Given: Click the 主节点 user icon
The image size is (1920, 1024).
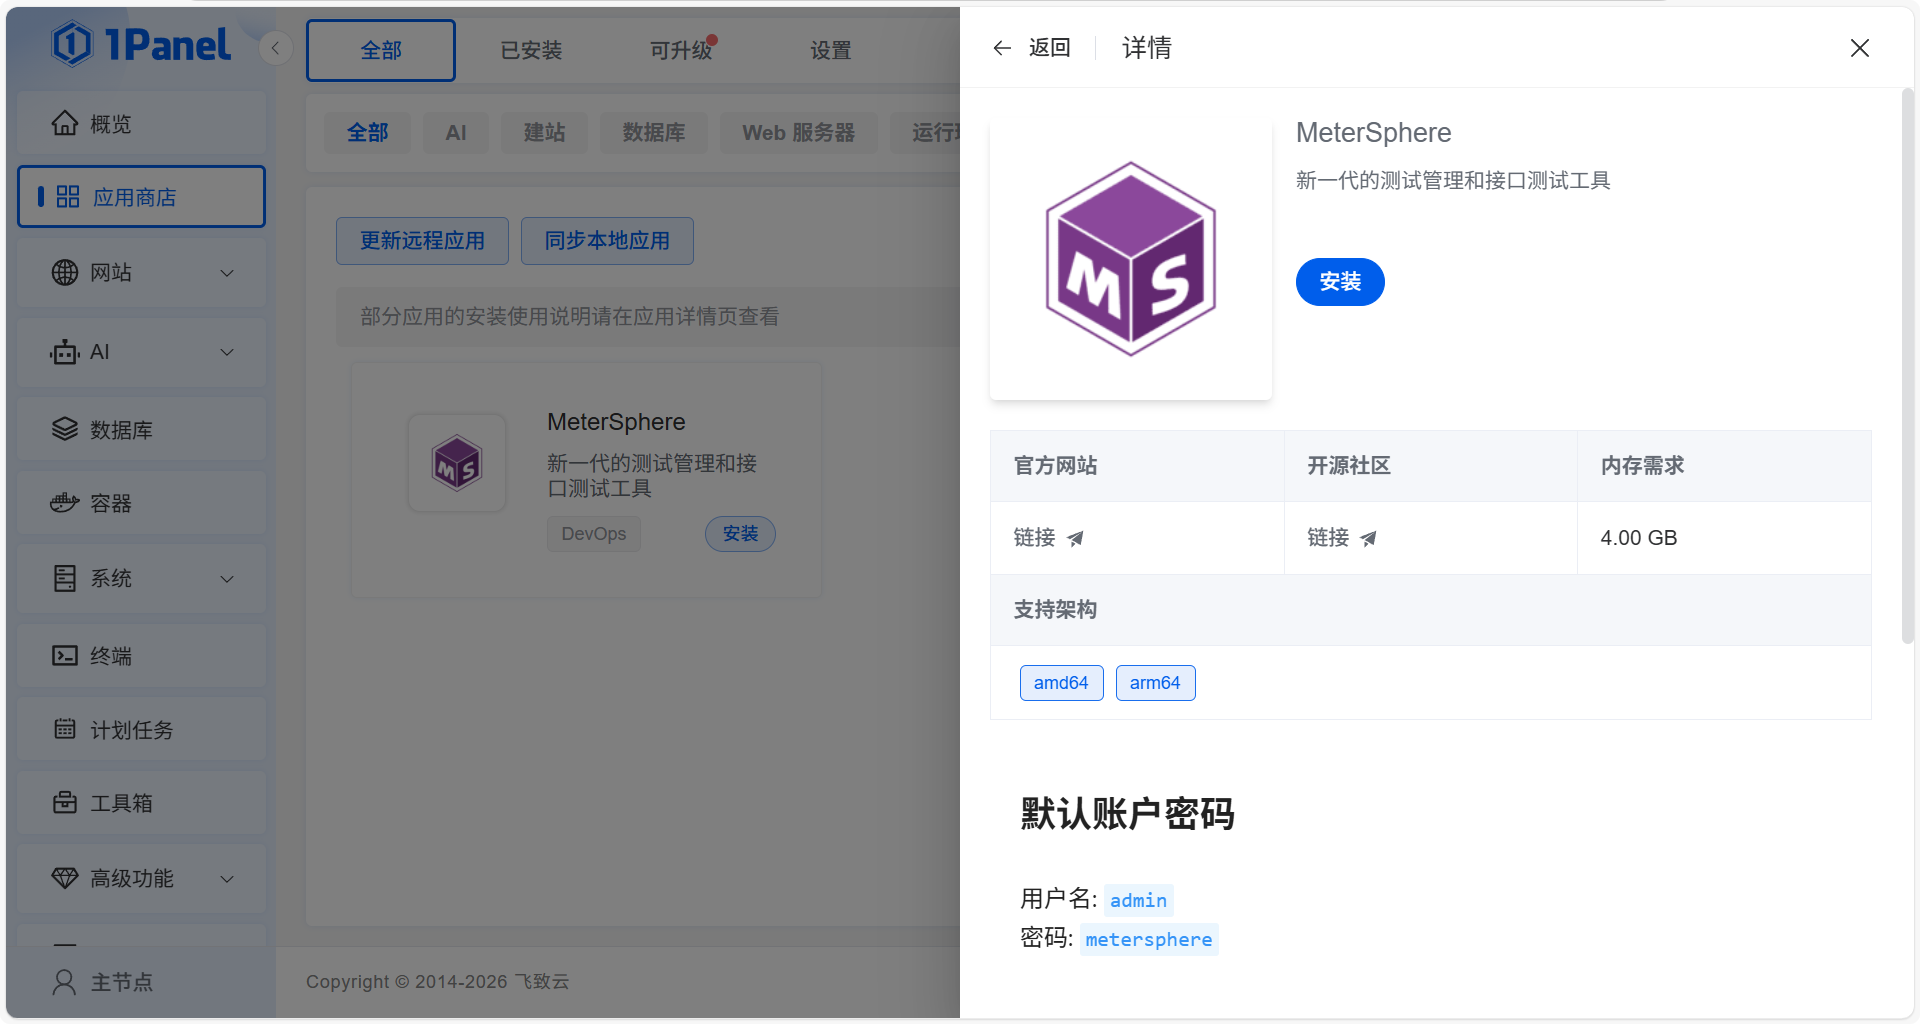Looking at the screenshot, I should (x=64, y=982).
